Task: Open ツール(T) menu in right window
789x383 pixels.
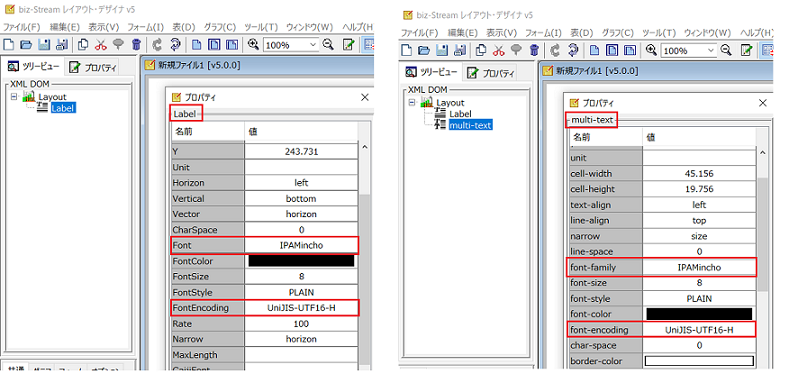Action: tap(659, 33)
